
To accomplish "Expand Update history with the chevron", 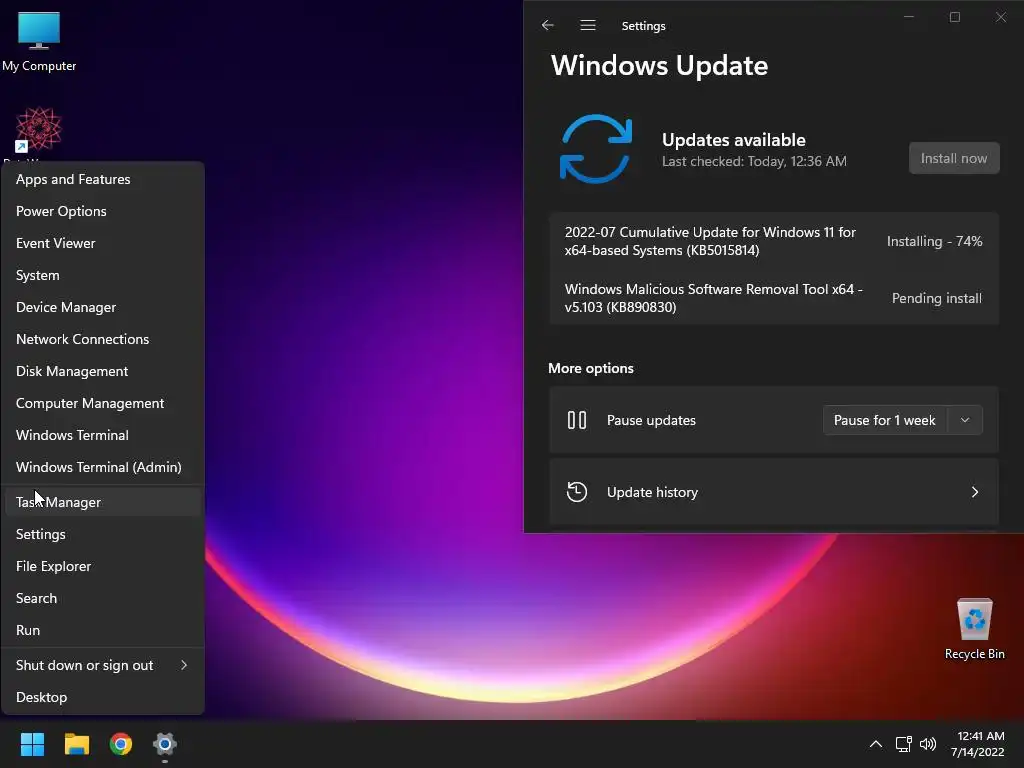I will 974,492.
